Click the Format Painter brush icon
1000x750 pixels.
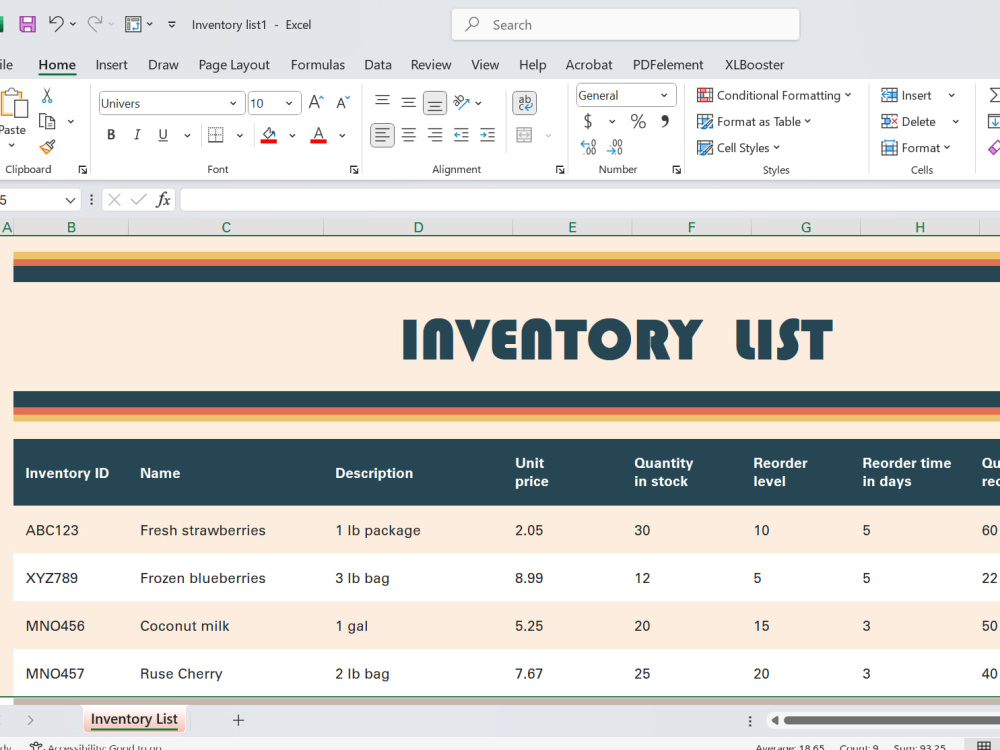pos(47,147)
